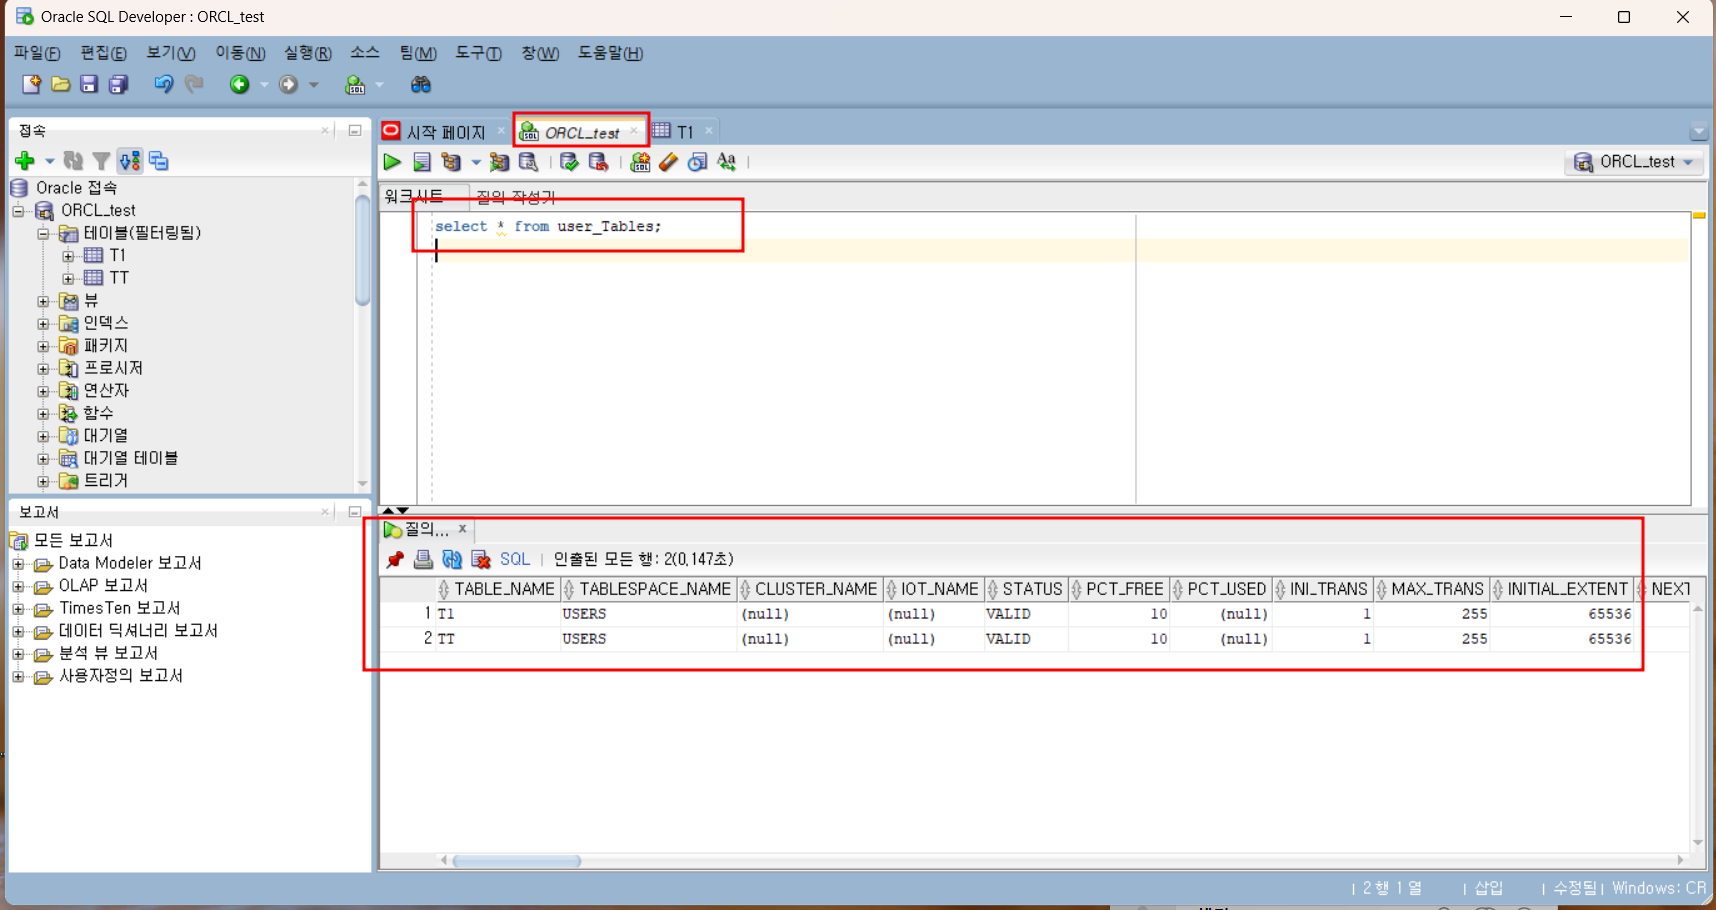Click the Save All icon
Image resolution: width=1716 pixels, height=910 pixels.
(x=118, y=85)
